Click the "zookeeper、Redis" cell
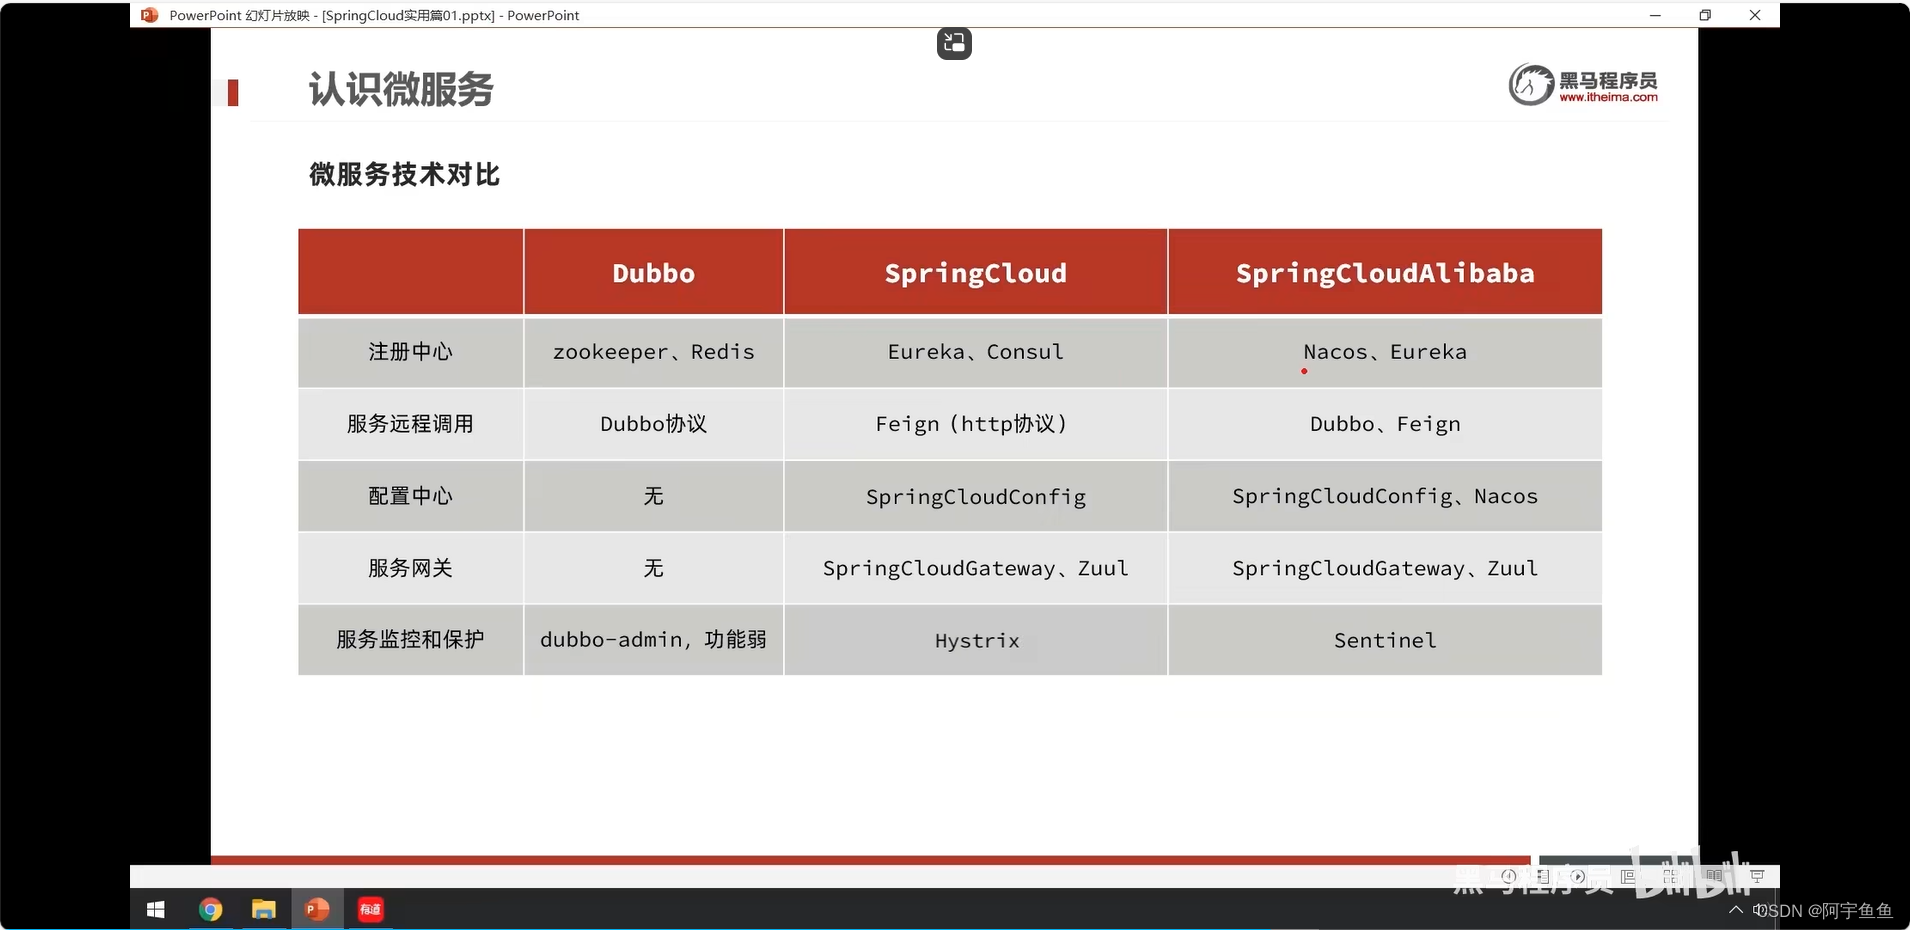 click(x=653, y=352)
